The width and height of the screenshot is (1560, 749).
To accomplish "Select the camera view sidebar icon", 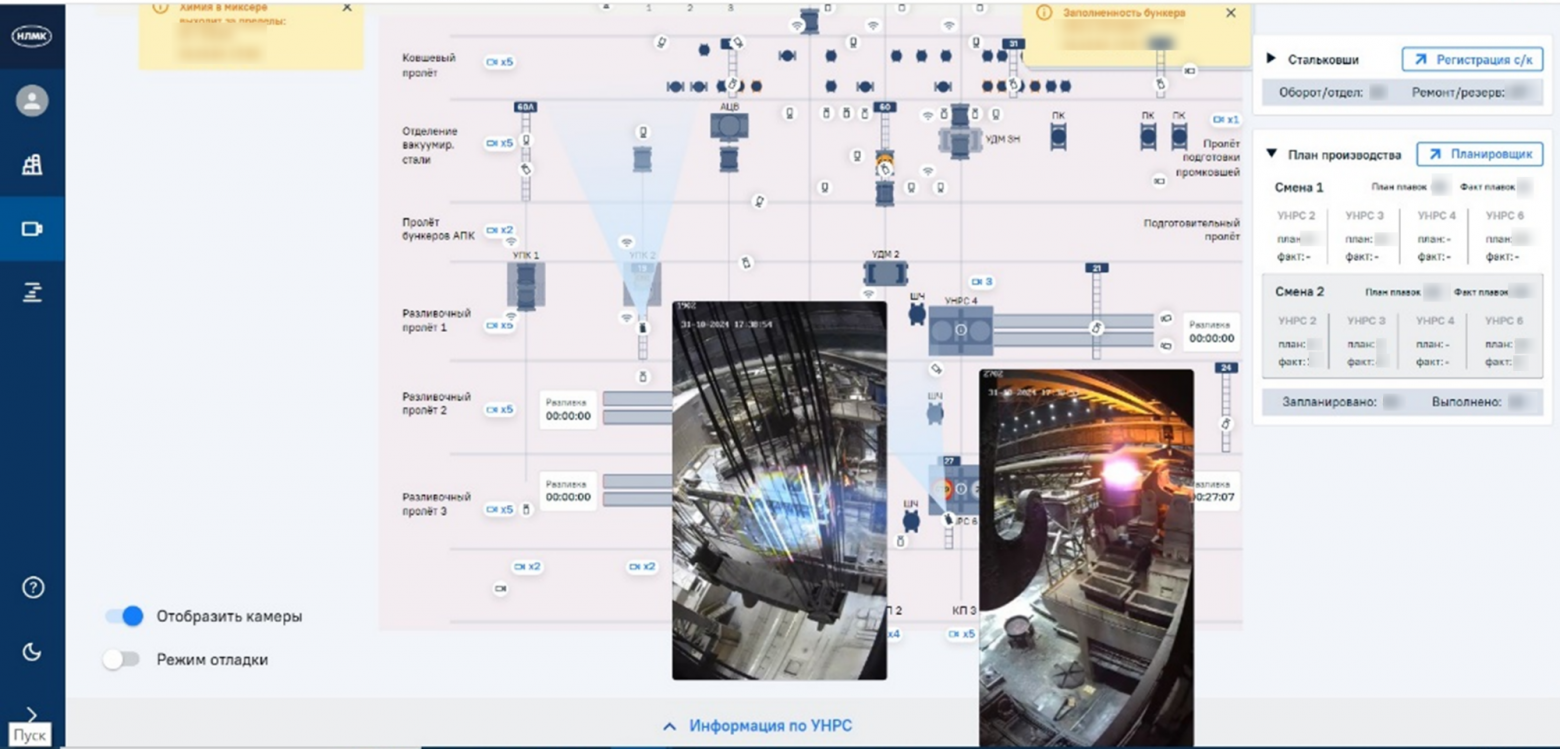I will pyautogui.click(x=32, y=229).
